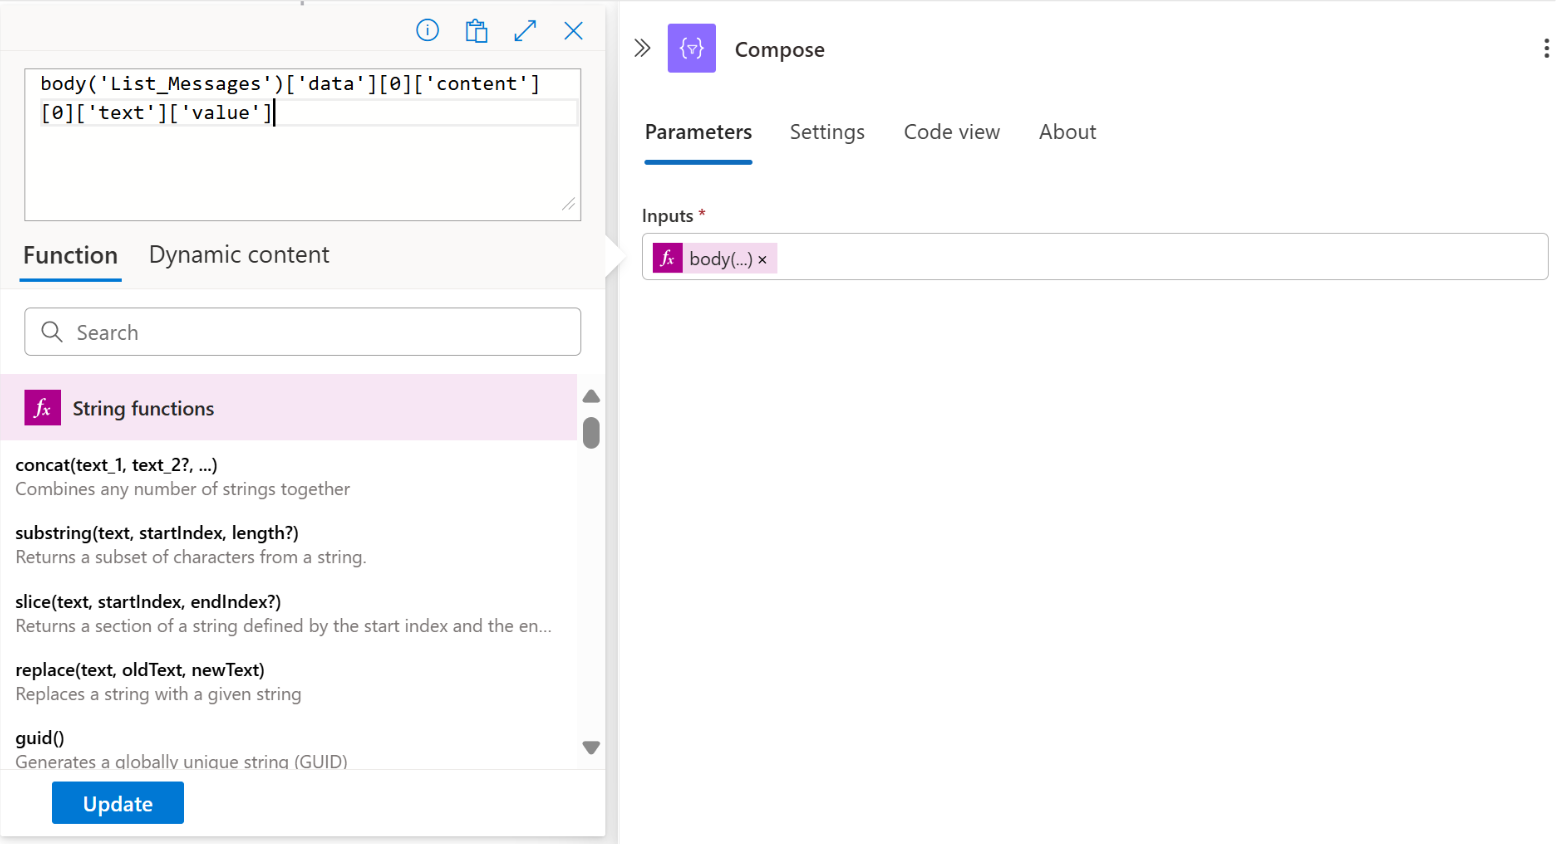Click the clipboard paste icon
The width and height of the screenshot is (1567, 844).
[x=476, y=31]
